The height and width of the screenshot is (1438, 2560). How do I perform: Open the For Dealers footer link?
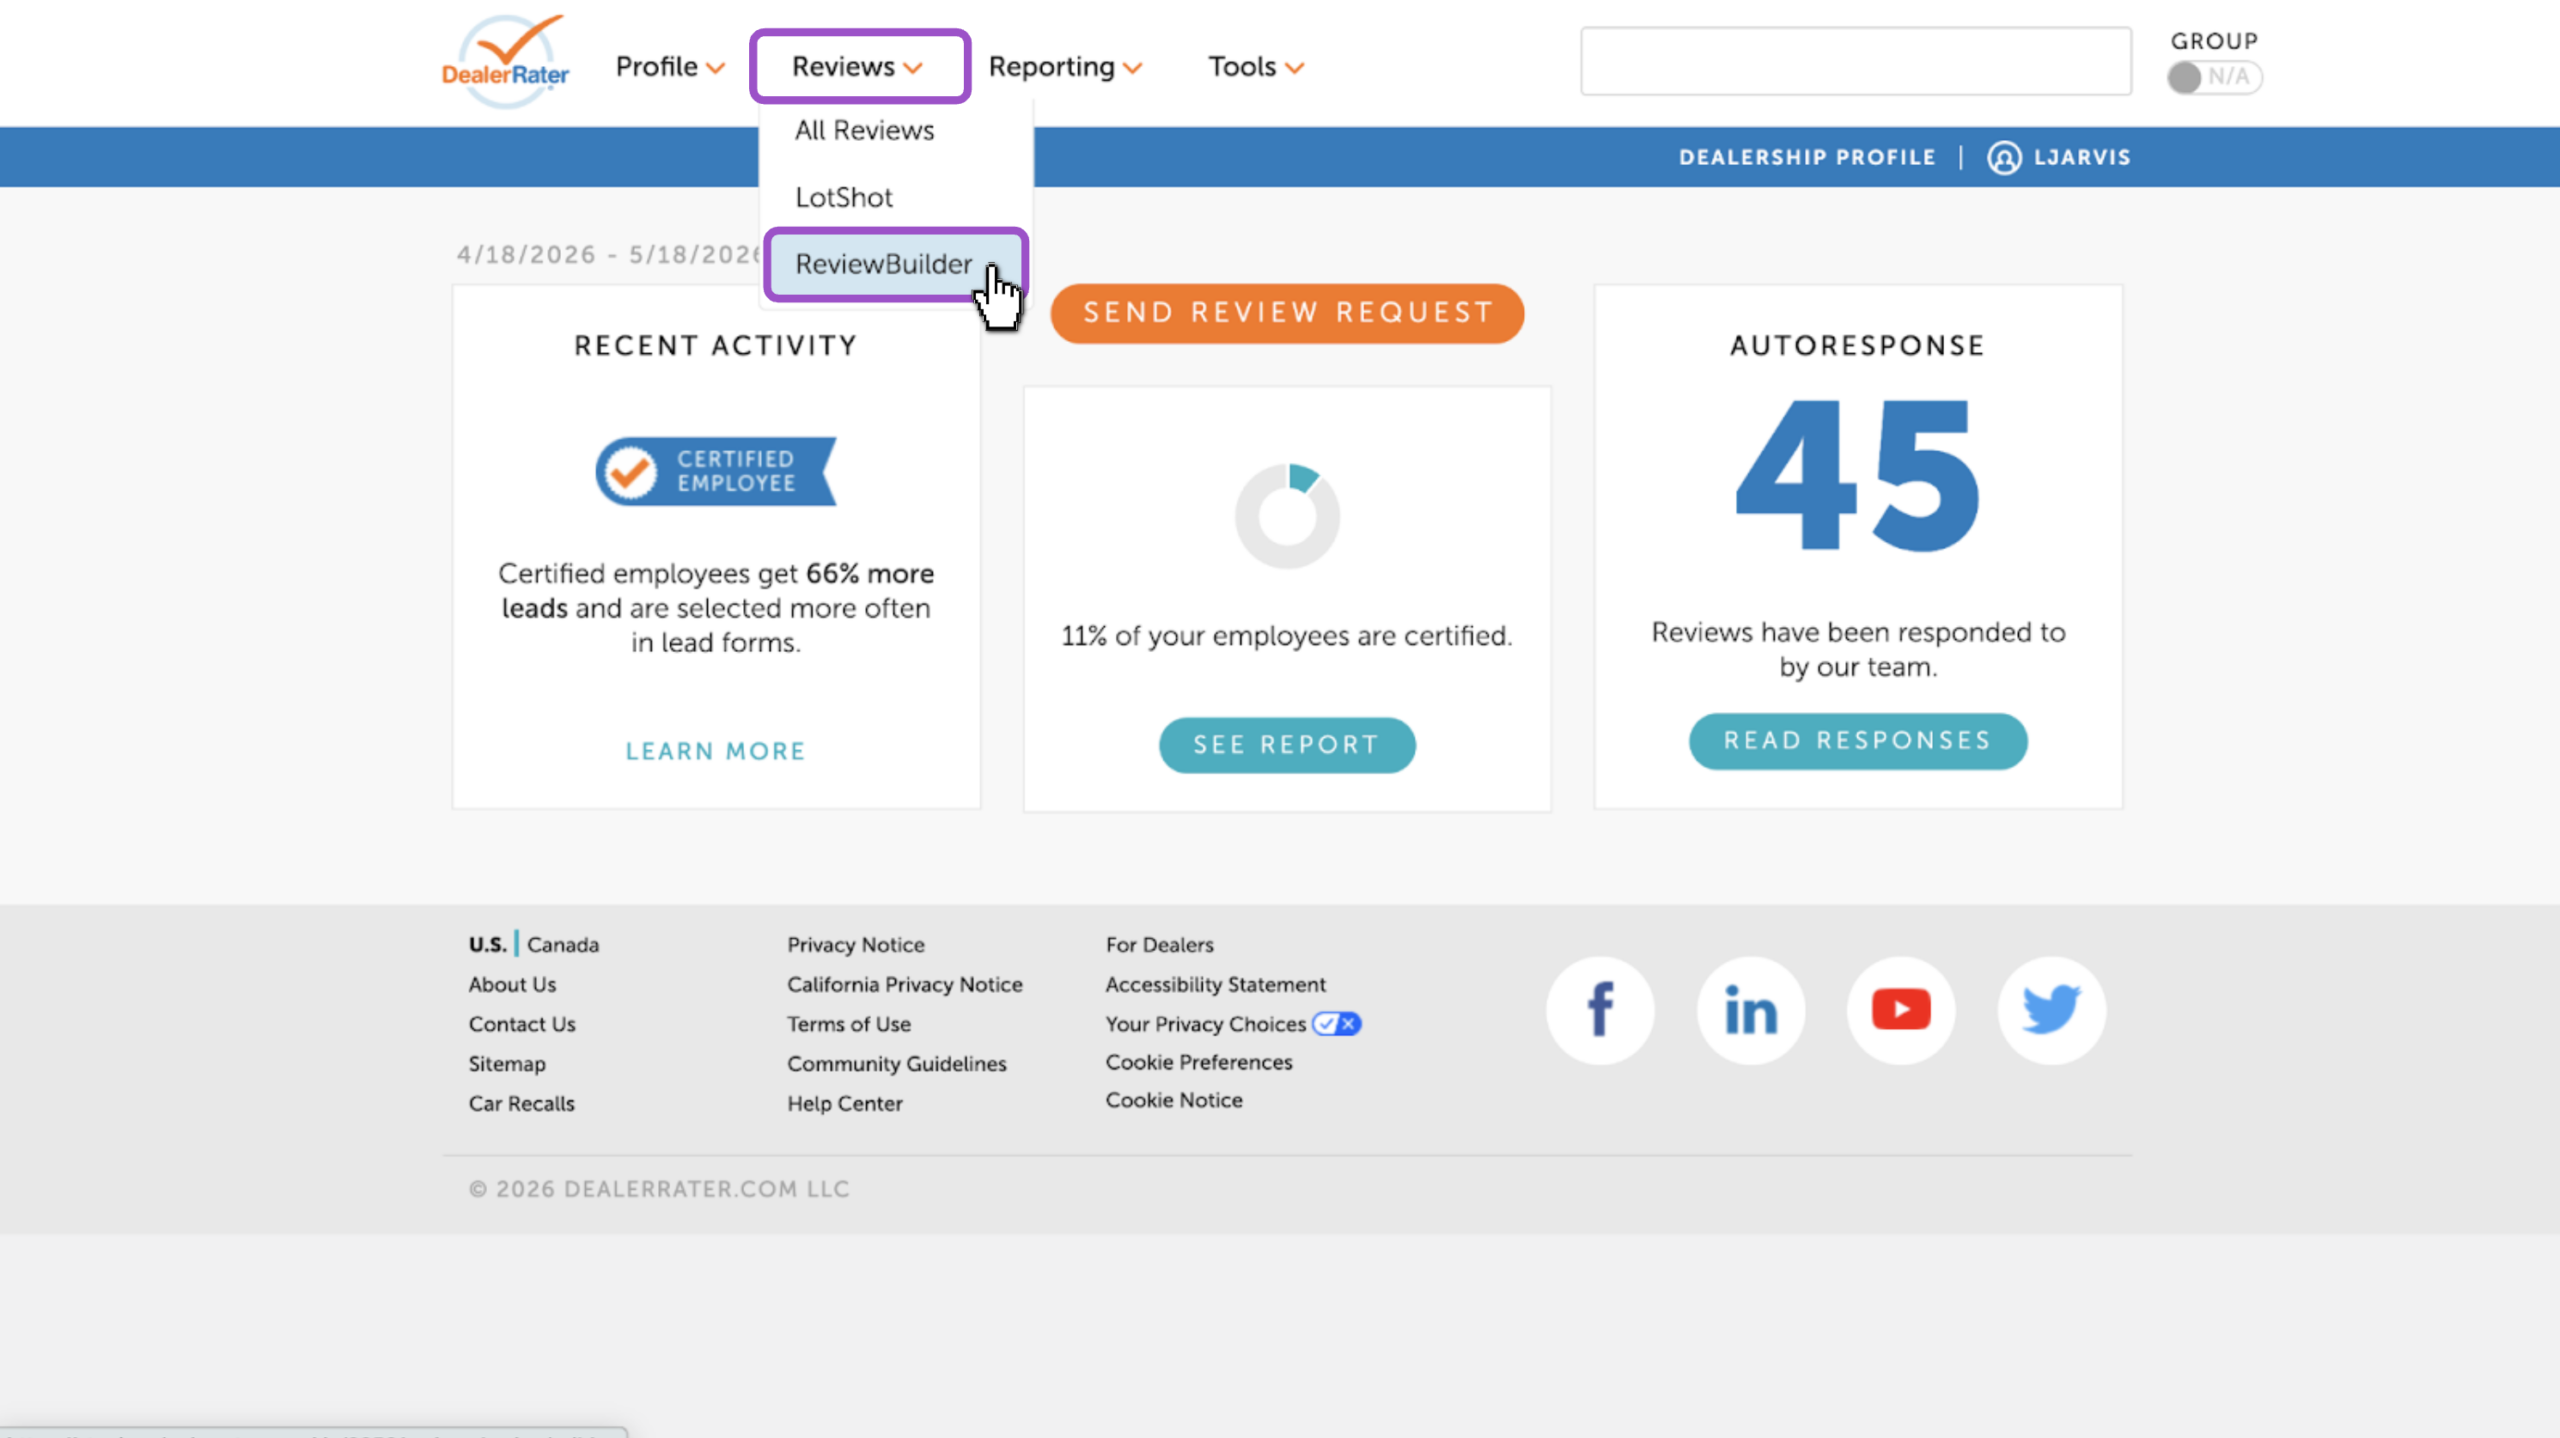(1160, 945)
